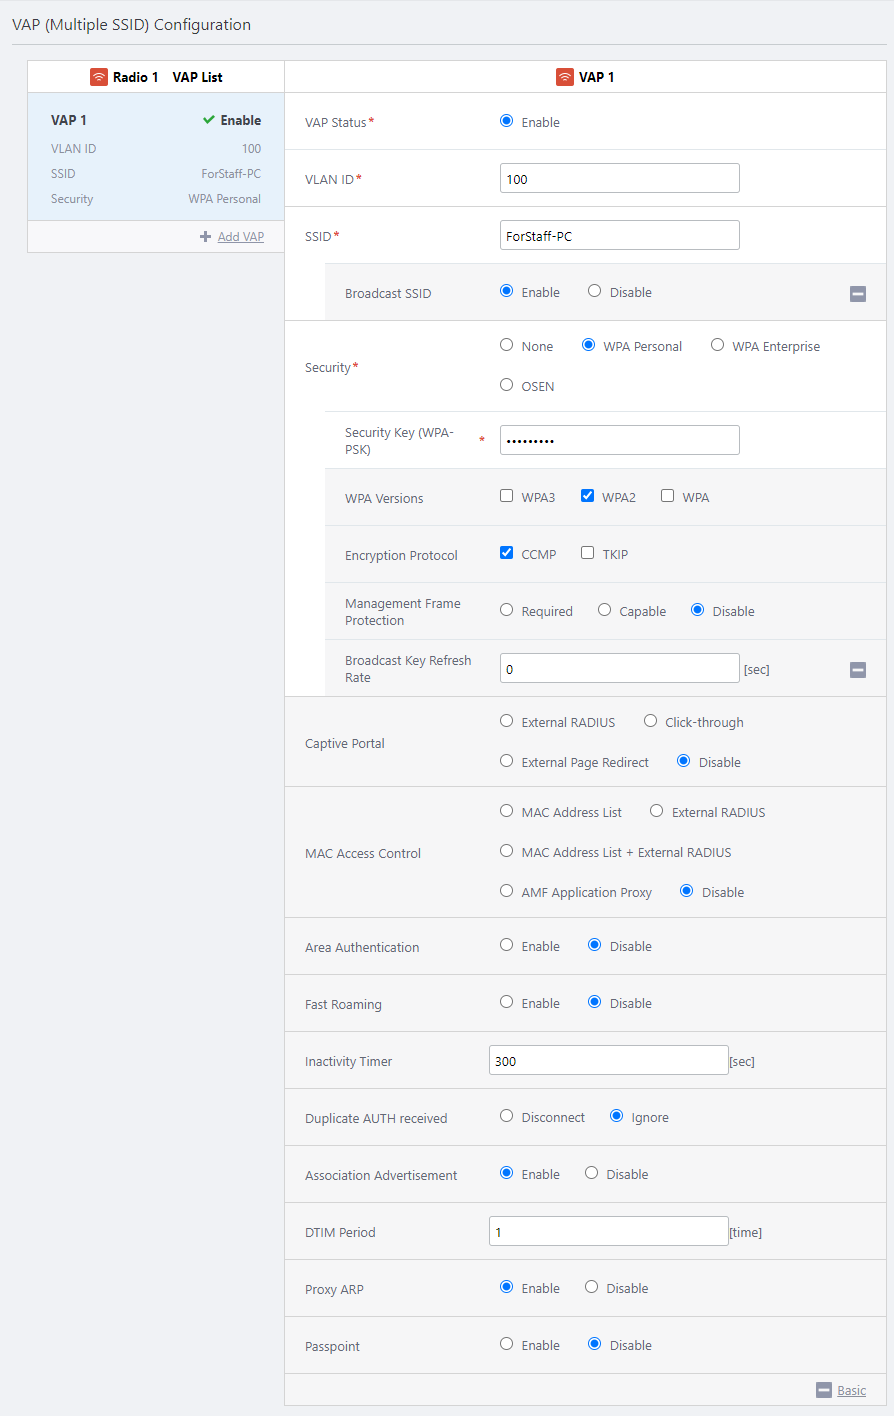This screenshot has width=894, height=1416.
Task: Switch to Basic settings view link
Action: point(851,1390)
